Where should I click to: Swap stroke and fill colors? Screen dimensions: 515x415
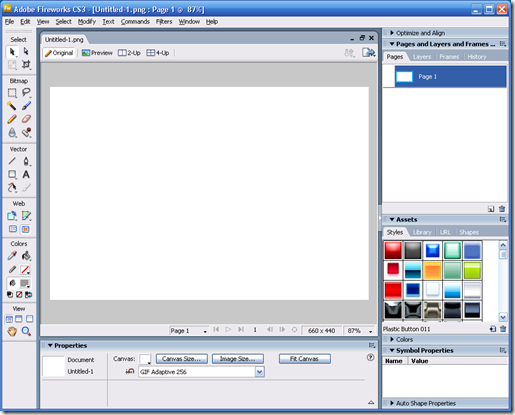pos(29,295)
